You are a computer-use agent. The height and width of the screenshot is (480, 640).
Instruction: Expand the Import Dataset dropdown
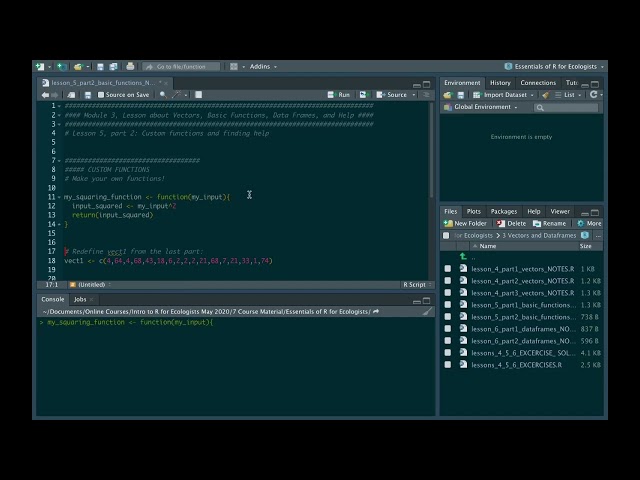click(503, 95)
